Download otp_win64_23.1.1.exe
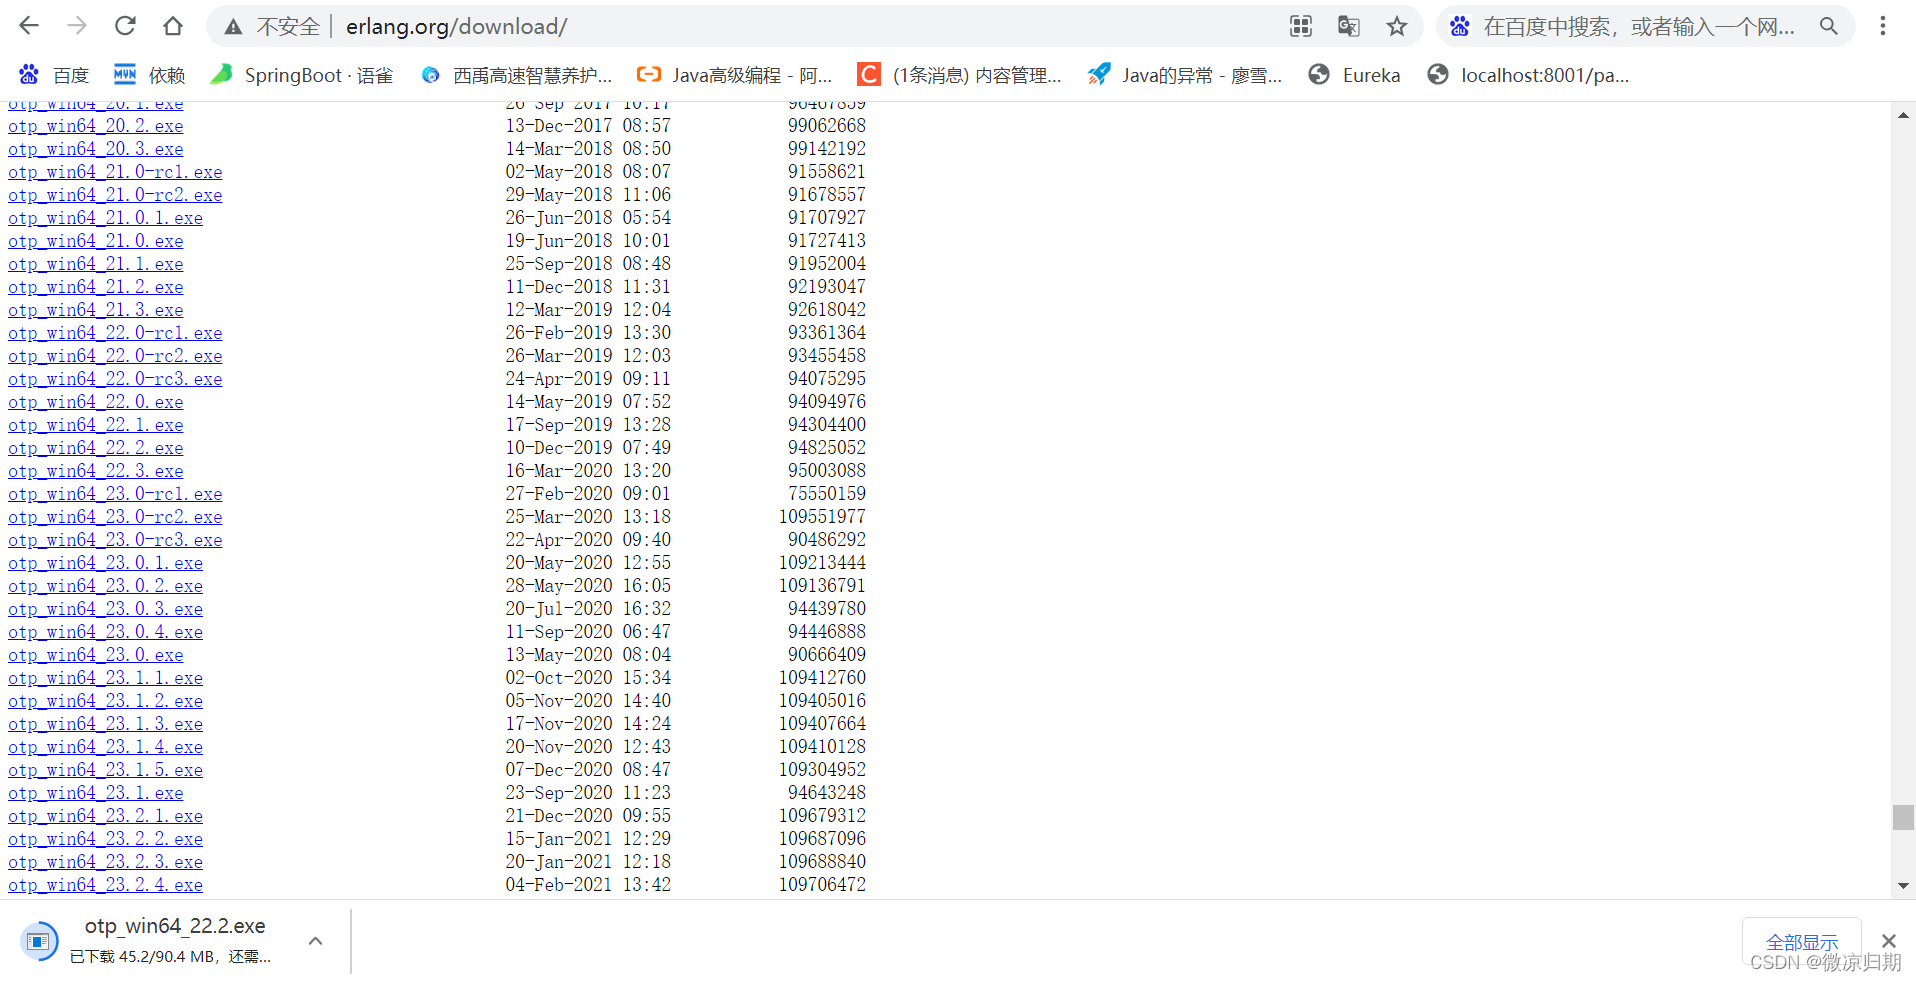 105,678
